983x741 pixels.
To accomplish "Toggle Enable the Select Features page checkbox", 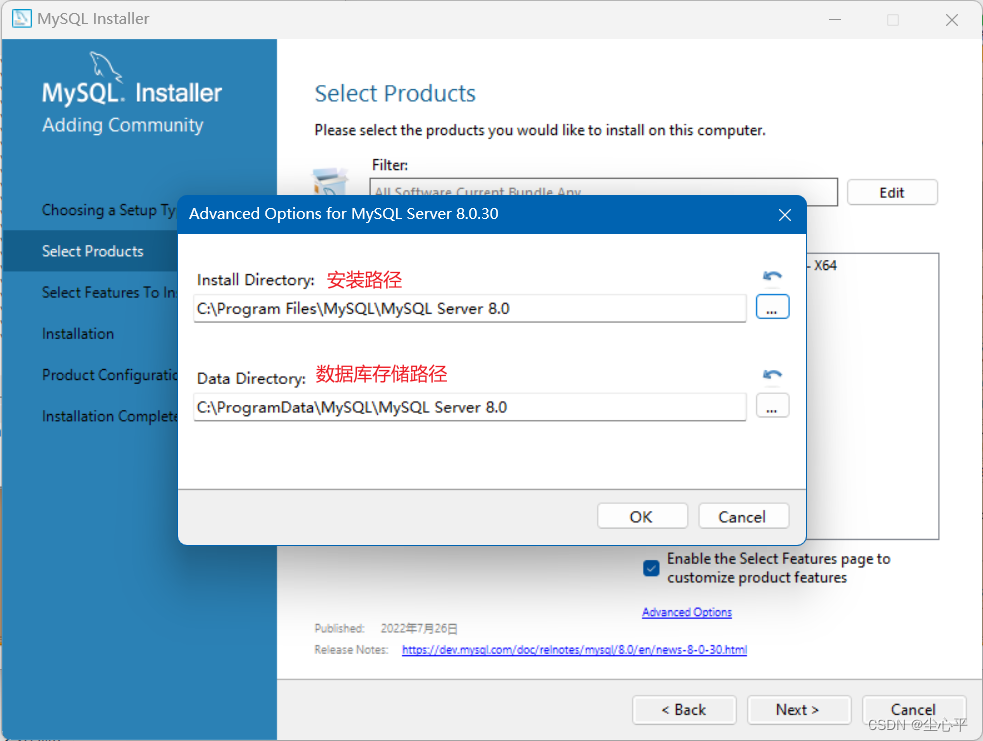I will 651,568.
